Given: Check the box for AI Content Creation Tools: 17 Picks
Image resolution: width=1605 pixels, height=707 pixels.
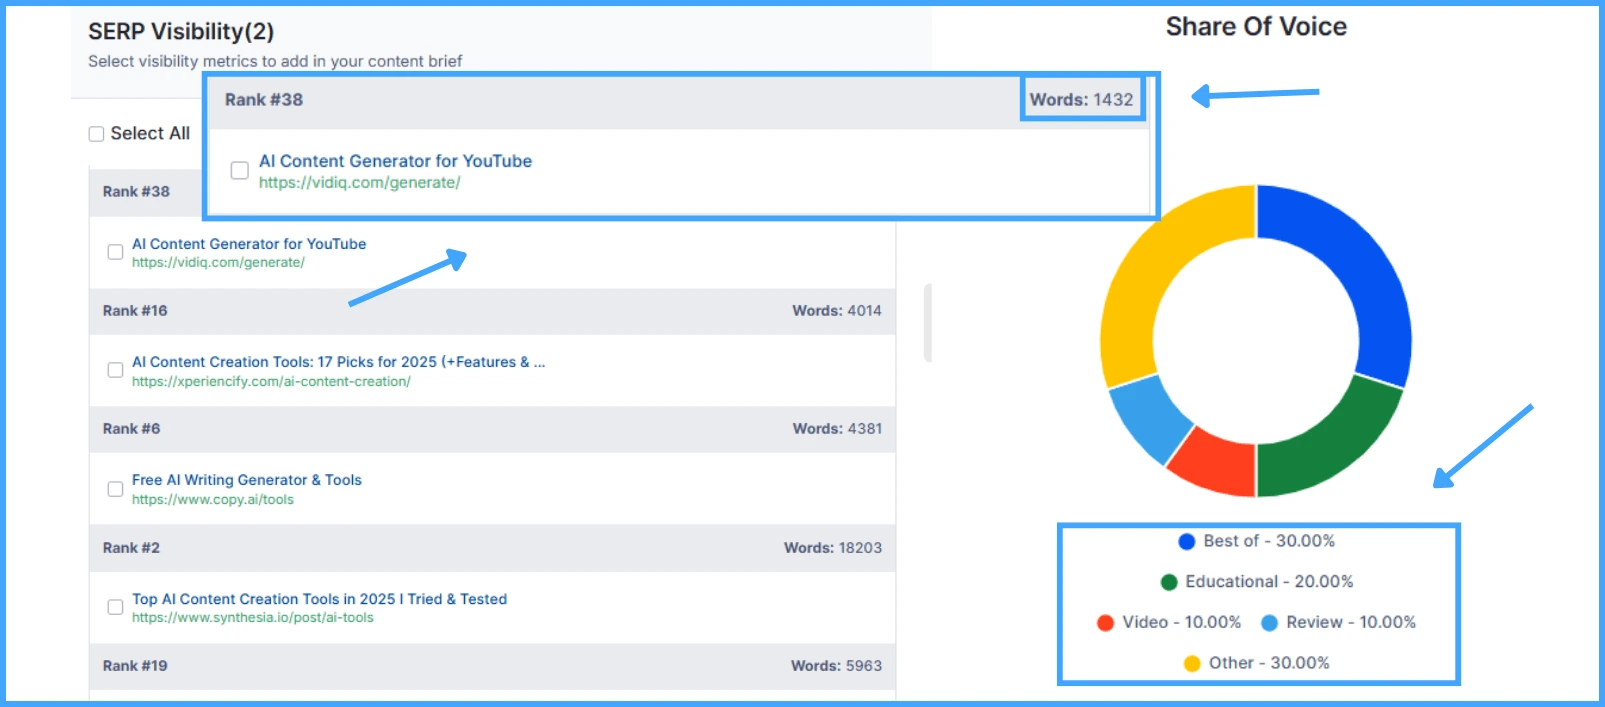Looking at the screenshot, I should (x=115, y=370).
